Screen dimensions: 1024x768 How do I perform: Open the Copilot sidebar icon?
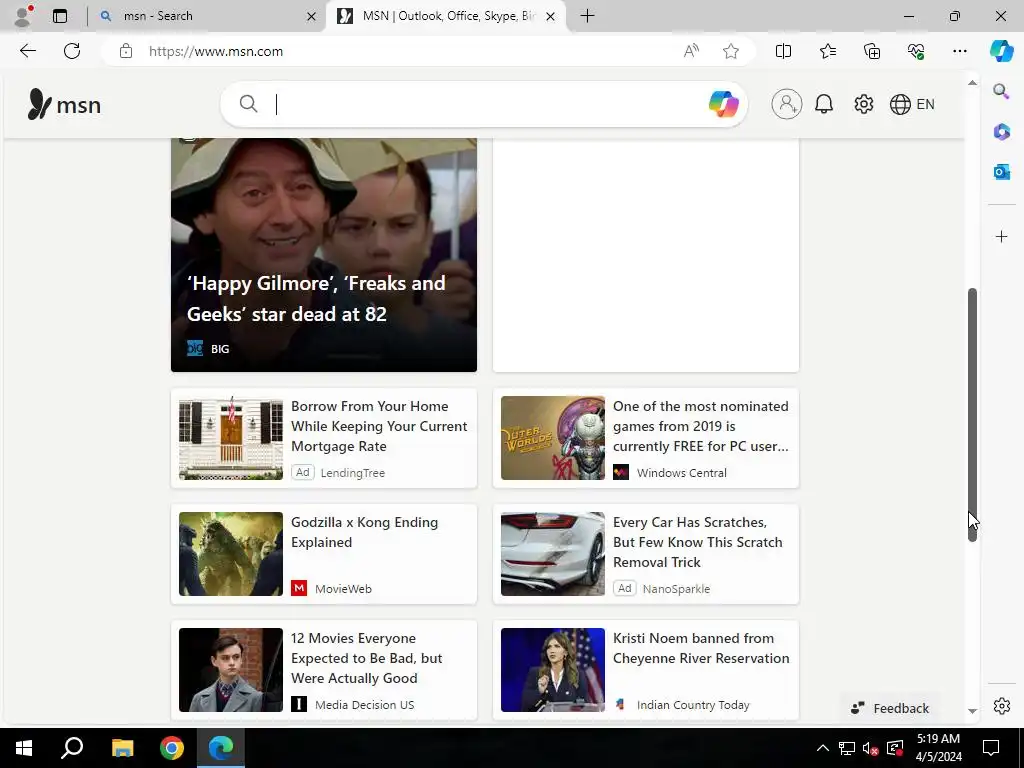pos(1001,51)
